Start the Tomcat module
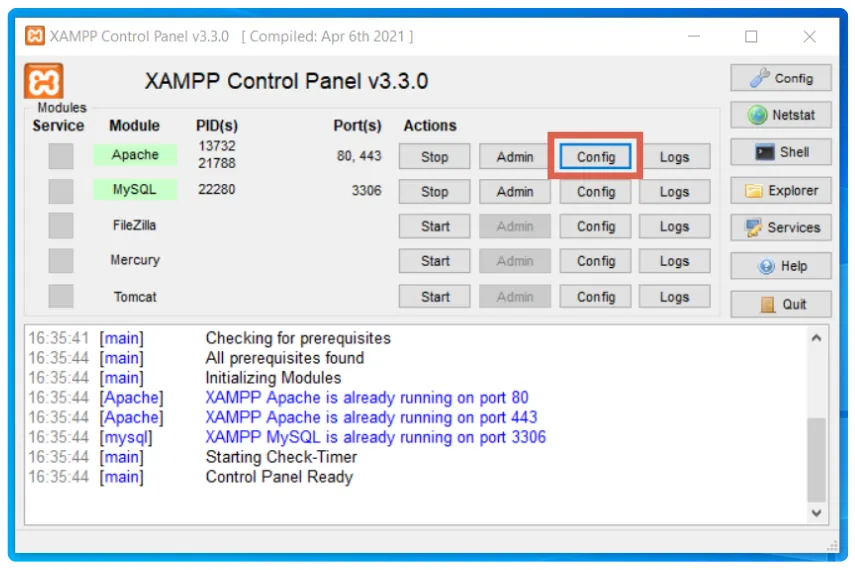The width and height of the screenshot is (855, 570). click(x=434, y=297)
